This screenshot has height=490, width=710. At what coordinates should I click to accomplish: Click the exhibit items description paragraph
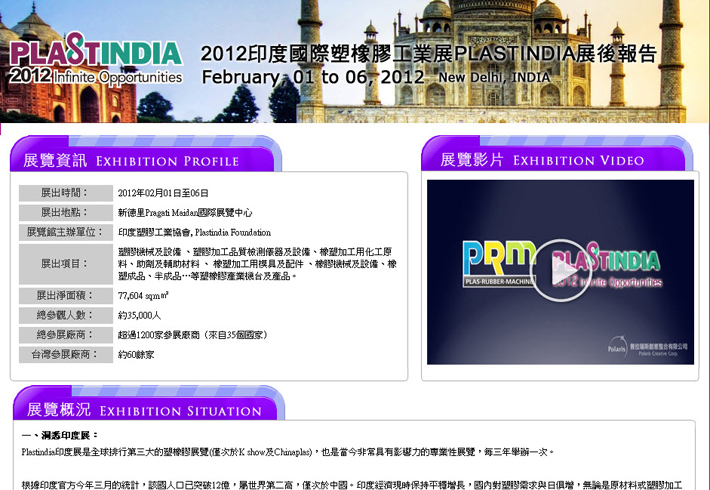257,264
